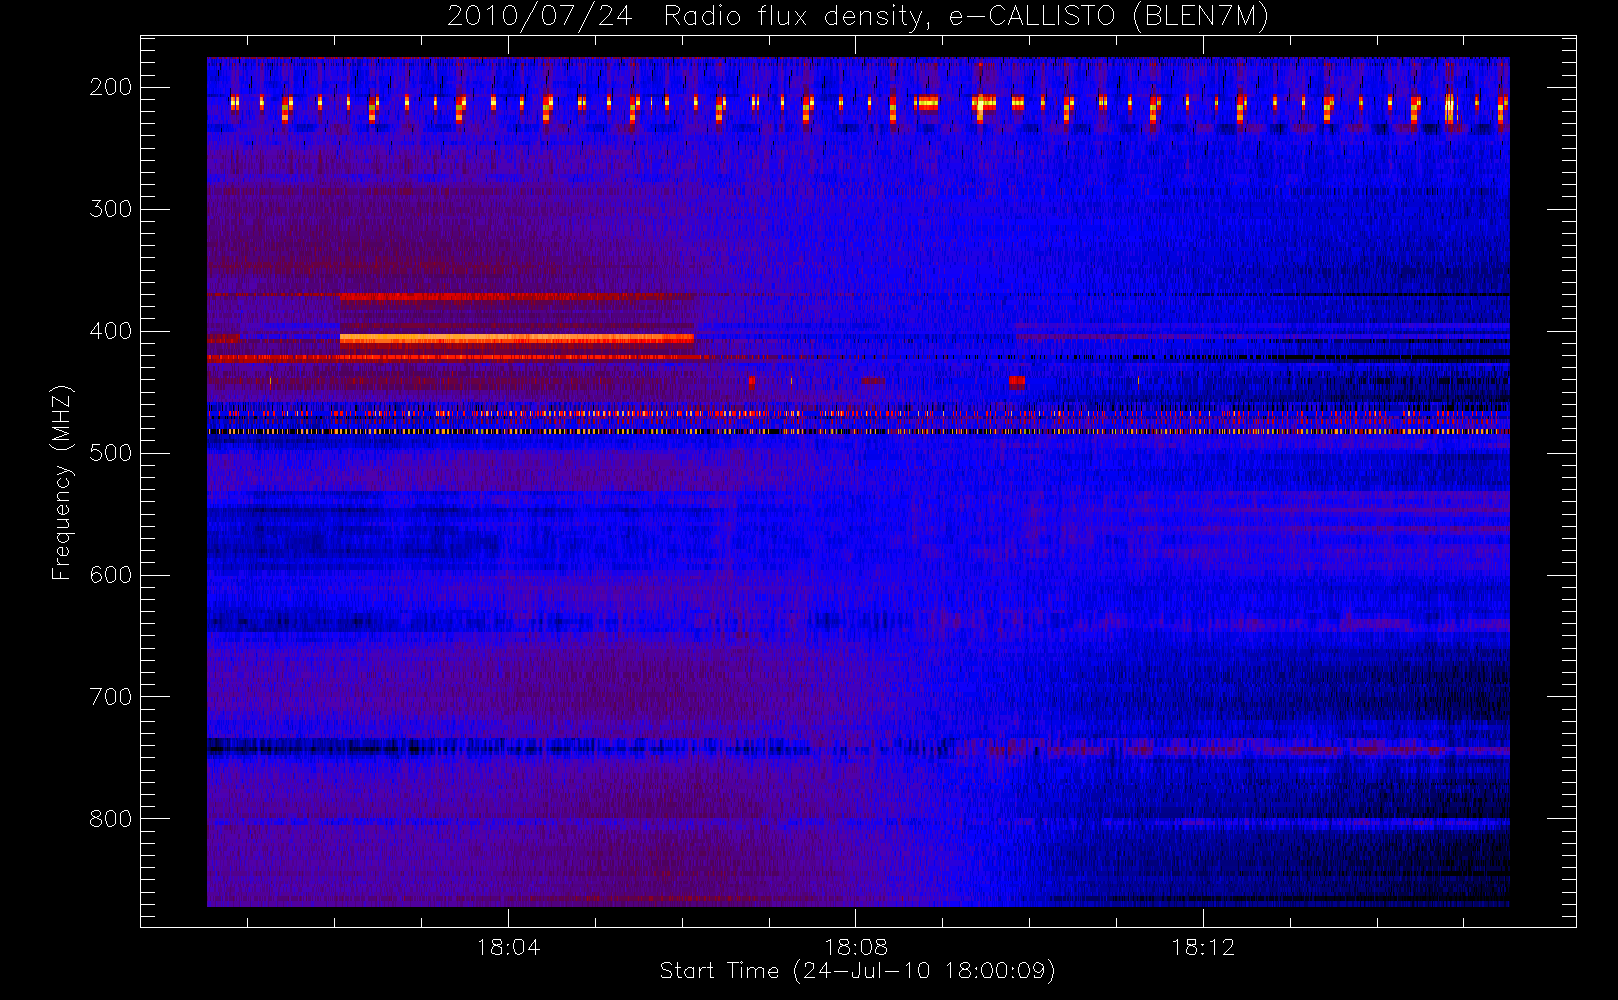Click the small red burst near 18:10 at 440 MHz
Image resolution: width=1618 pixels, height=1000 pixels.
coord(1017,381)
